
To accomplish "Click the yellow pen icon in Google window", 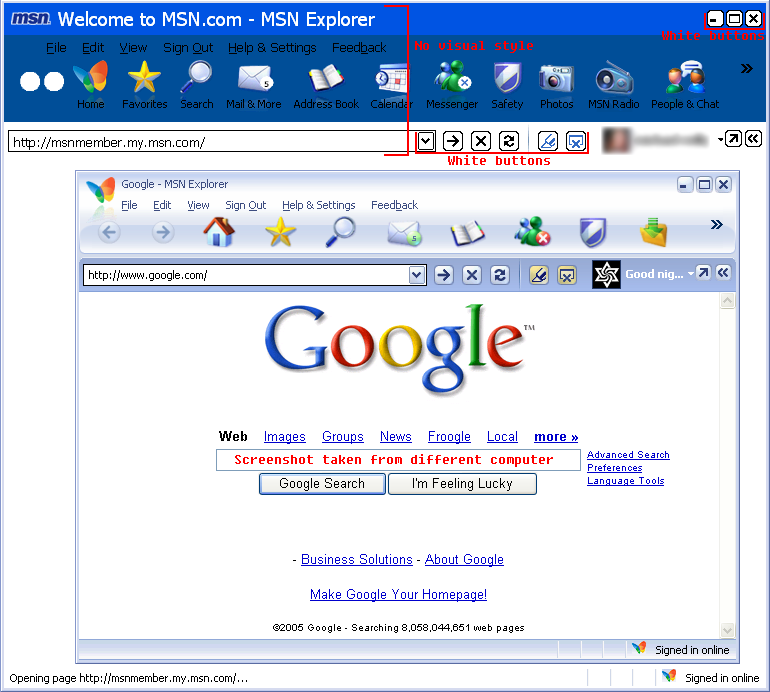I will click(539, 275).
